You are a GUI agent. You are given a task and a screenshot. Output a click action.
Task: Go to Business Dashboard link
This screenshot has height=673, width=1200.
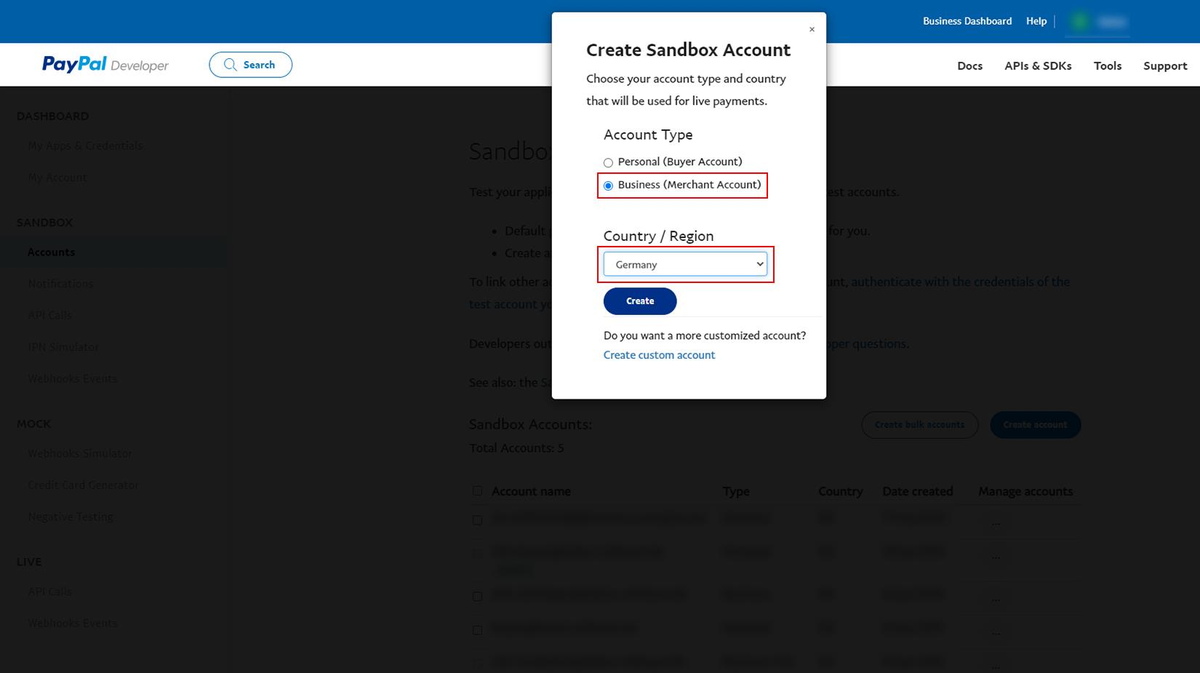tap(967, 21)
